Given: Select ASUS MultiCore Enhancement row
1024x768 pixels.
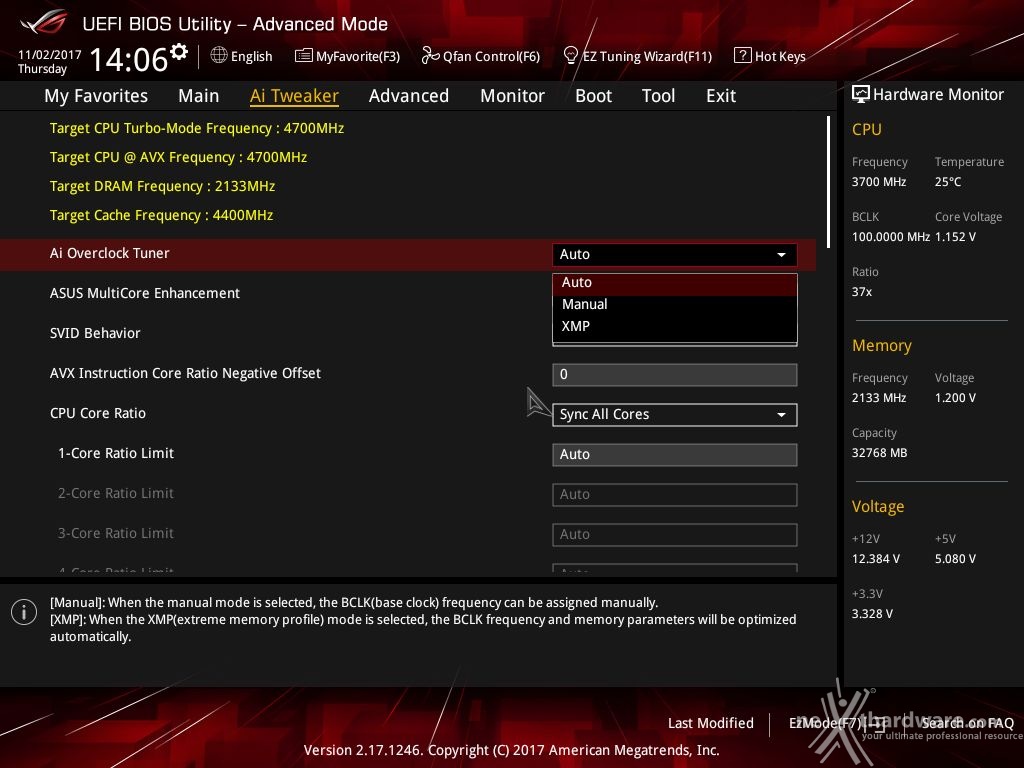Looking at the screenshot, I should pyautogui.click(x=145, y=293).
